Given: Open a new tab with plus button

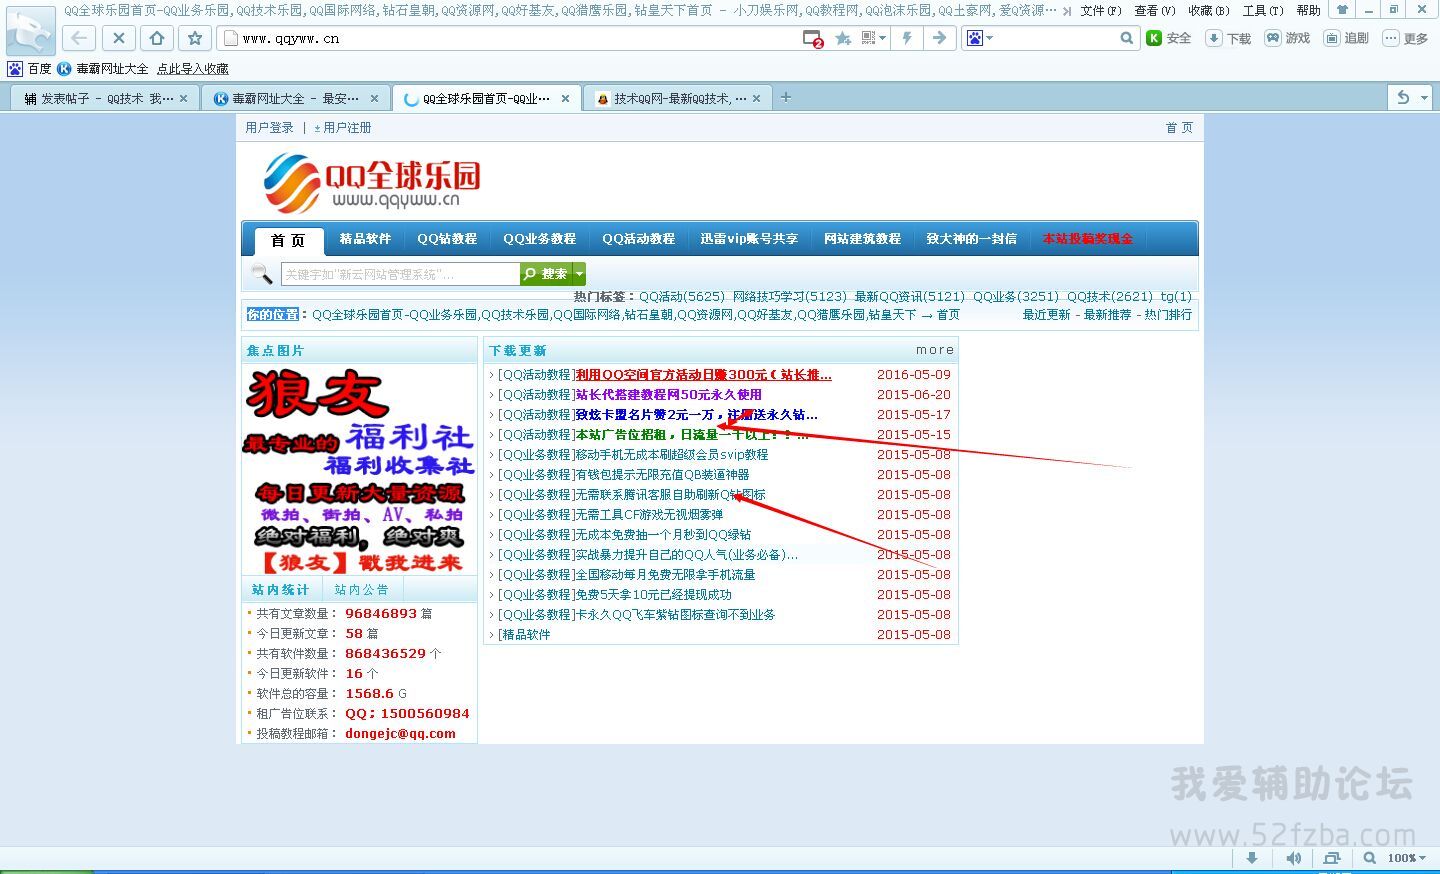Looking at the screenshot, I should tap(786, 97).
